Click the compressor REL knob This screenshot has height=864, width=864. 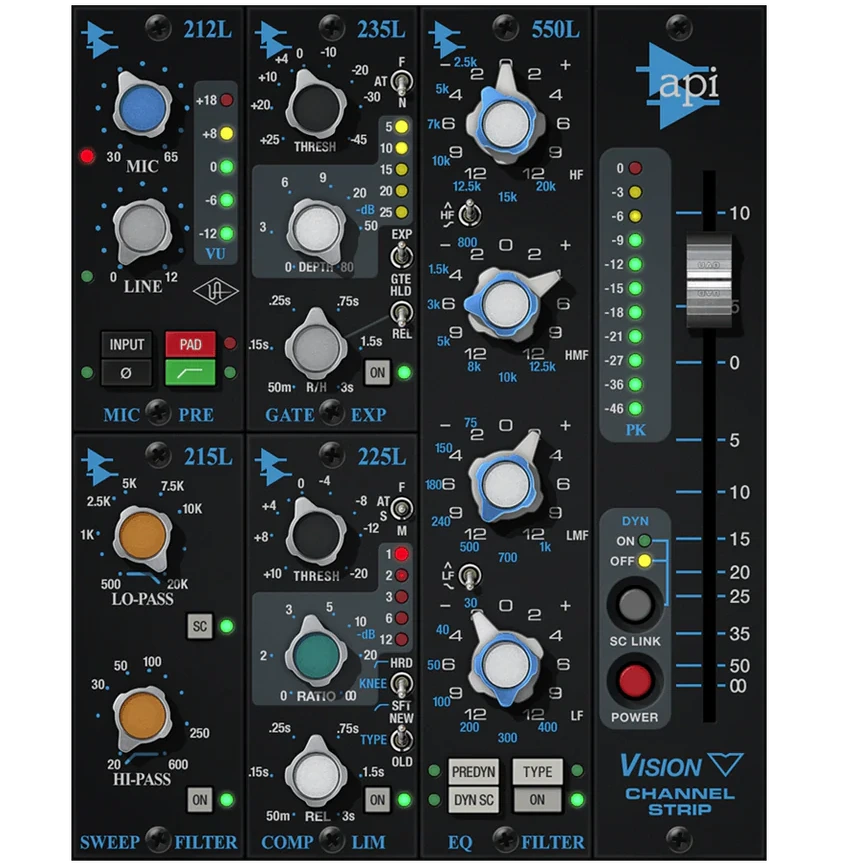pos(316,775)
